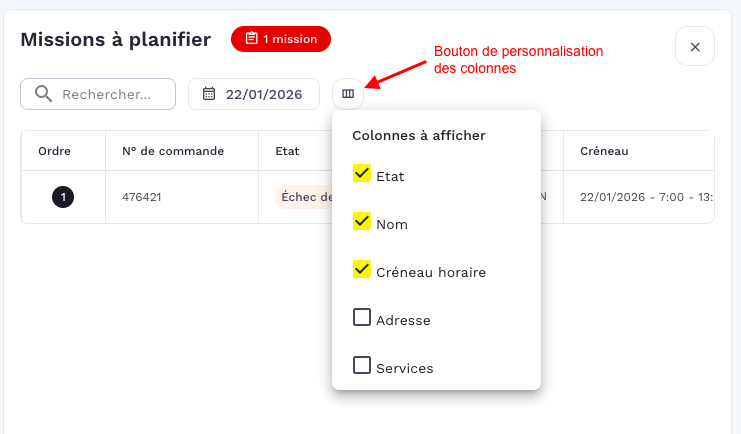
Task: Uncheck the Nom column checkbox
Action: (x=362, y=222)
